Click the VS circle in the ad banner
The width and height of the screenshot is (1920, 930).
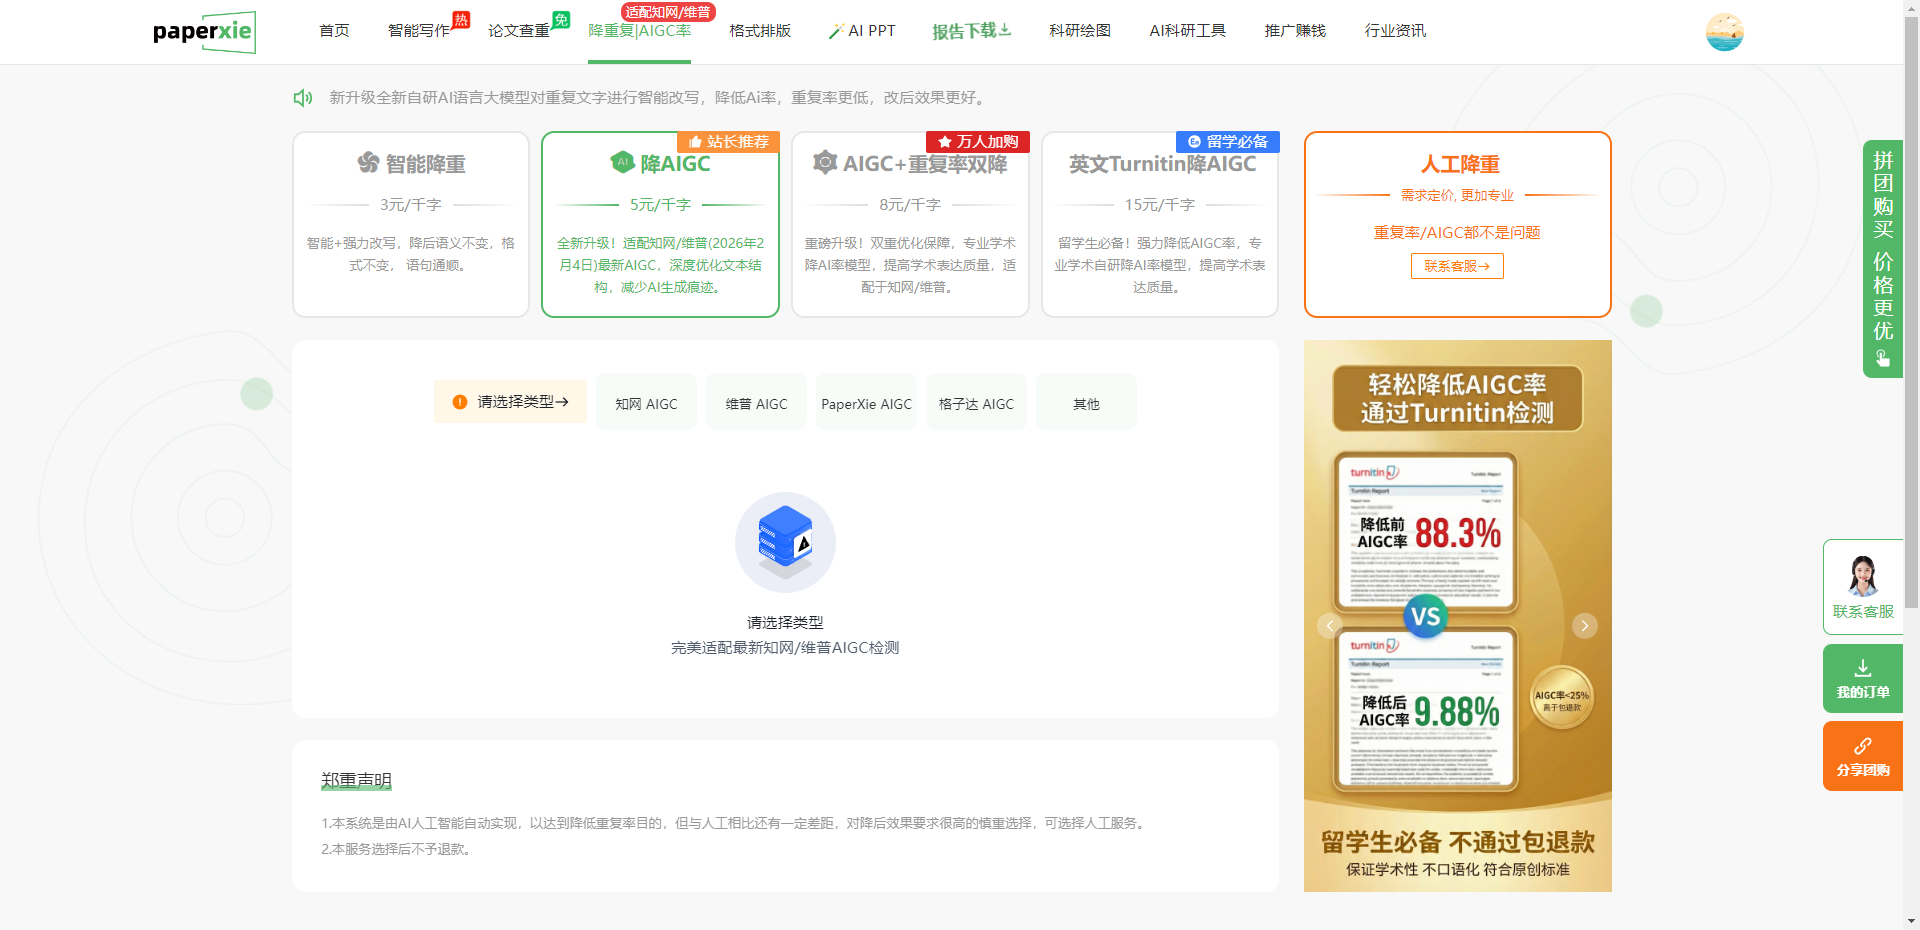(1426, 616)
